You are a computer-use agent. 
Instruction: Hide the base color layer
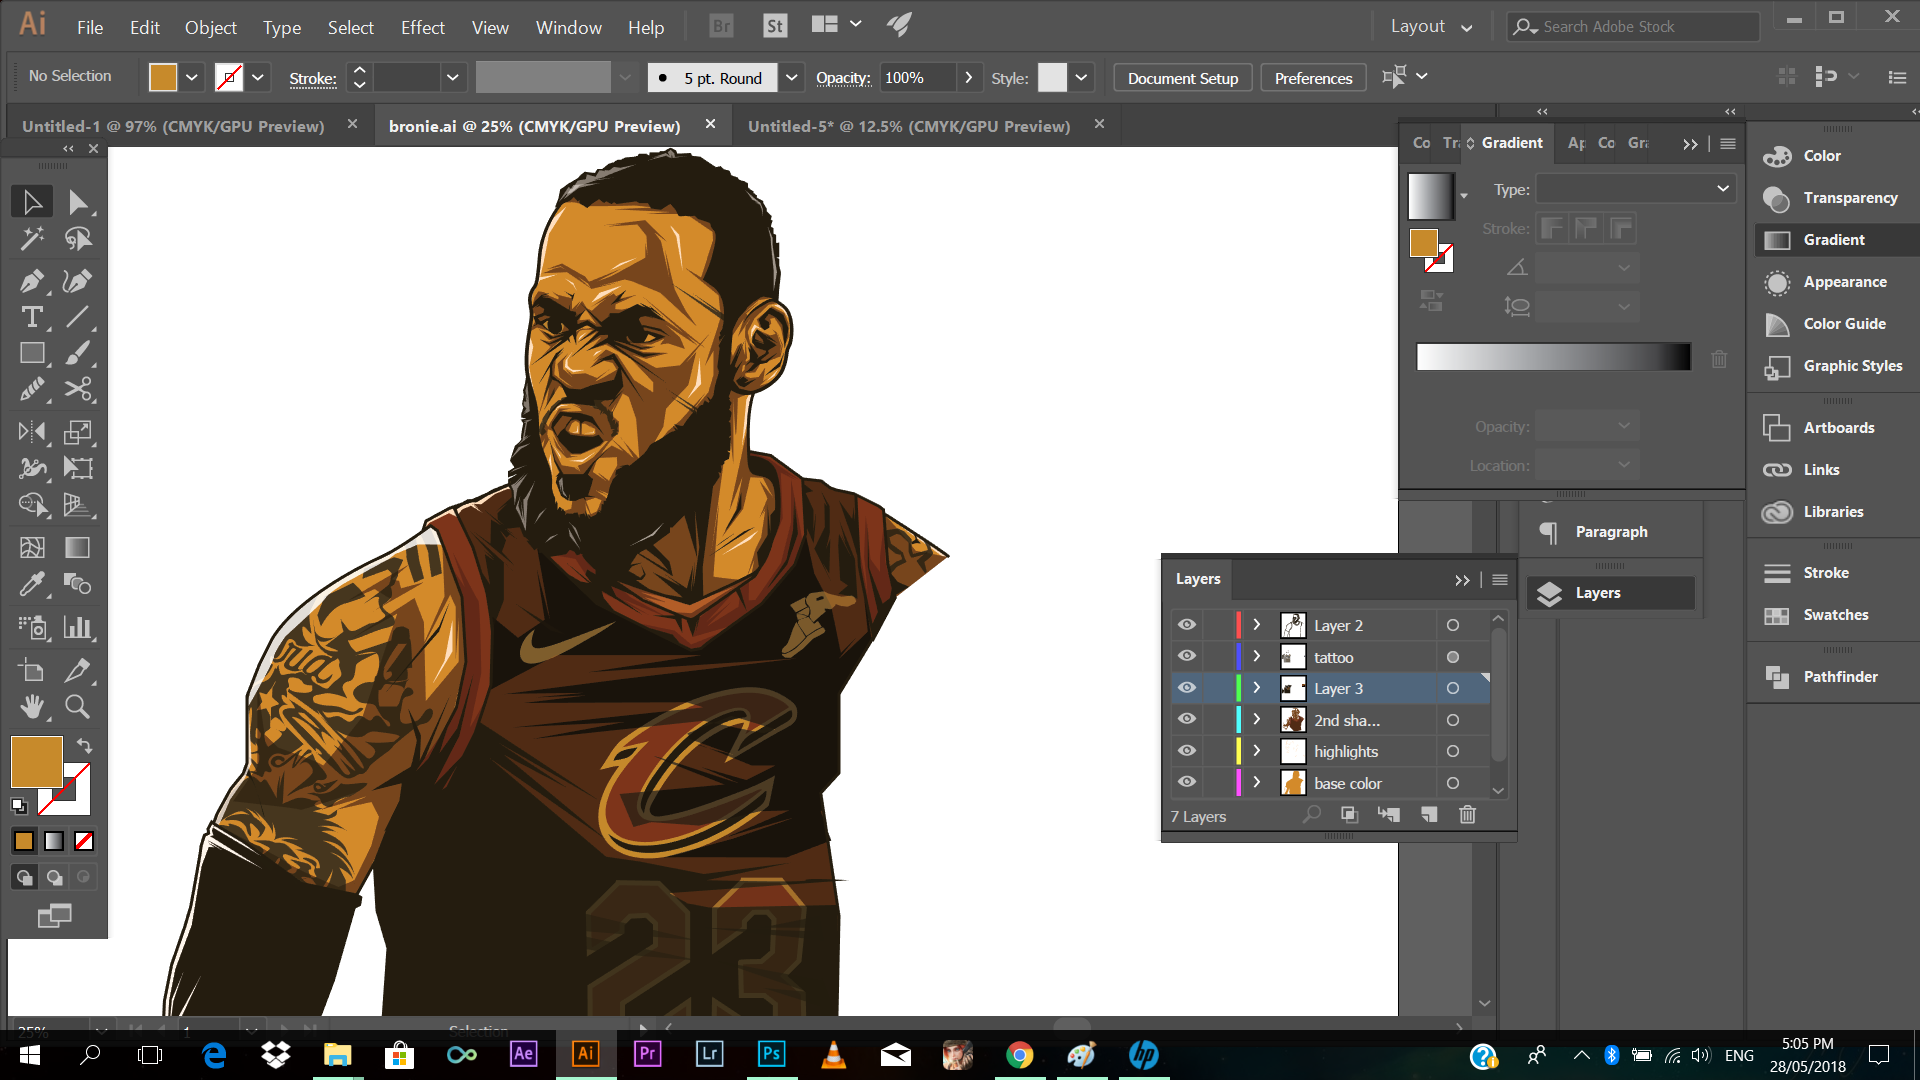(x=1187, y=782)
